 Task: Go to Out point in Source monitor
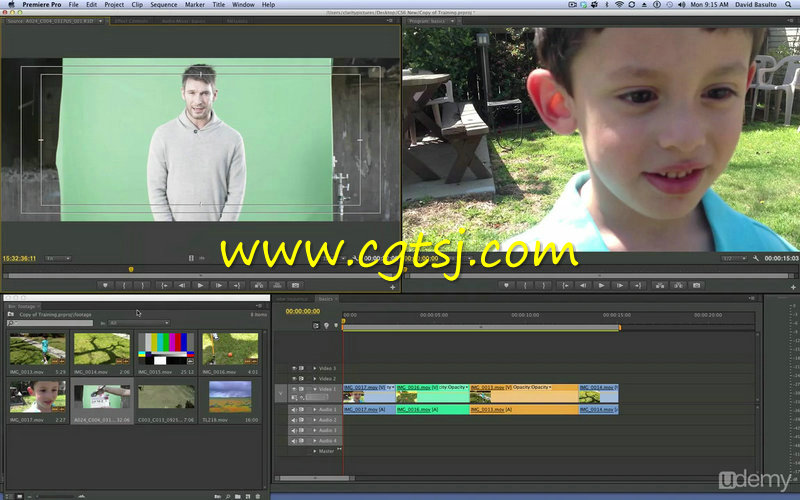click(x=237, y=286)
